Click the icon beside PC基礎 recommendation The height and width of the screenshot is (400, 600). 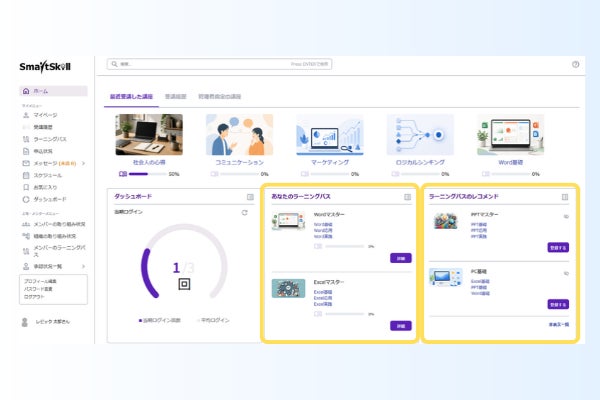(x=566, y=273)
